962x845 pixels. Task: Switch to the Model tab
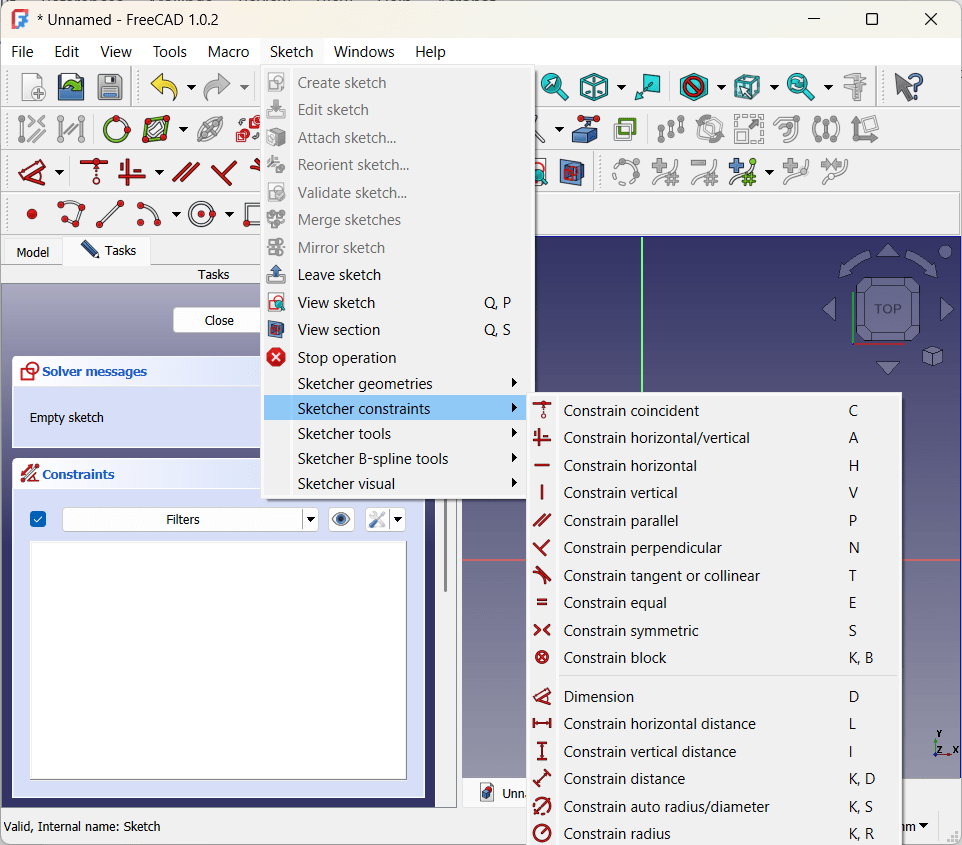point(33,252)
